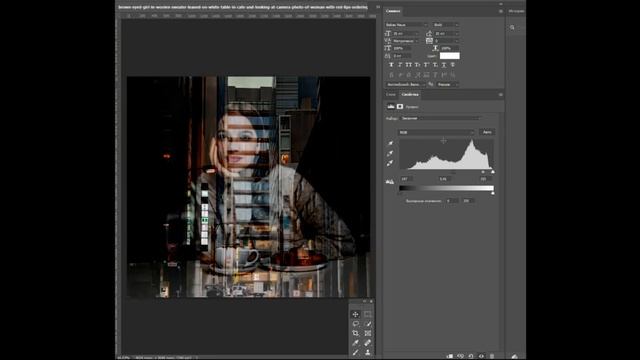Open the RGB channel dropdown in Levels
Screen dimensions: 640x360
click(x=436, y=132)
